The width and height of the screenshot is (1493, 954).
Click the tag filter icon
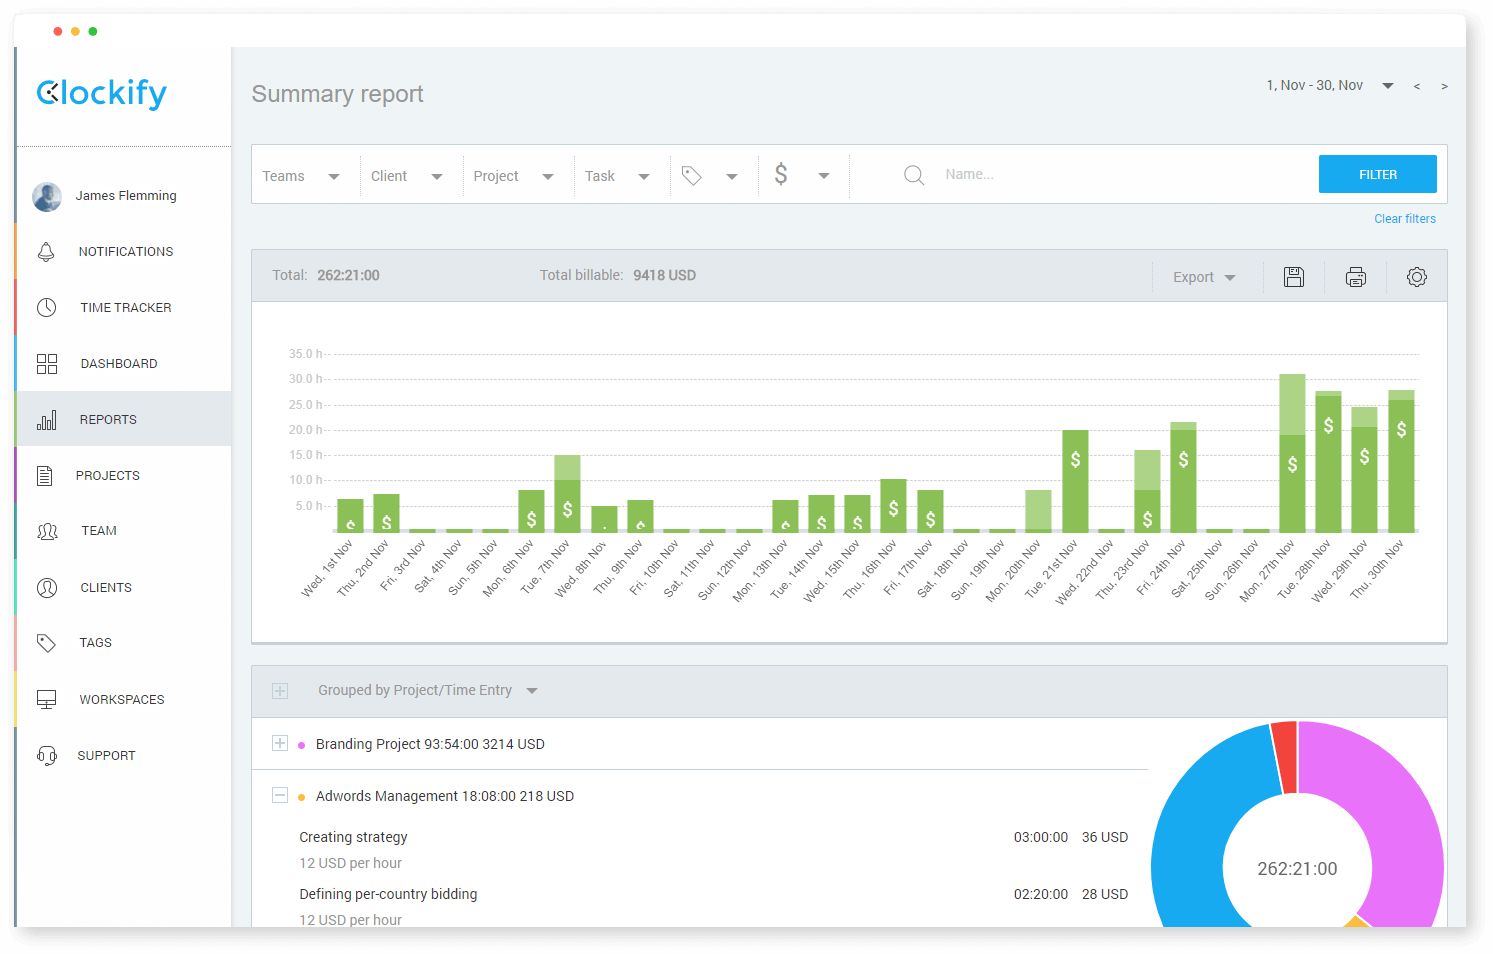tap(692, 175)
